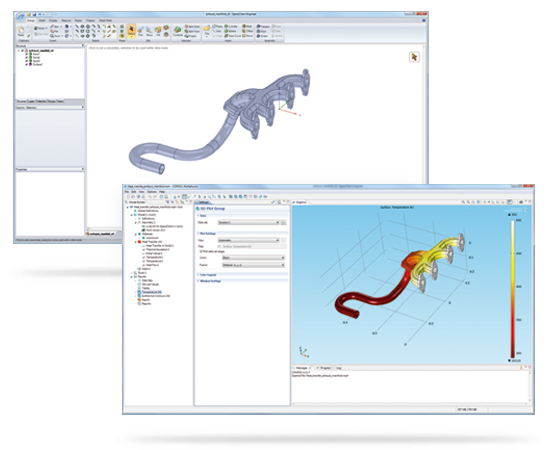Select the Select tool in SpaceClaim ribbon

pos(132,31)
